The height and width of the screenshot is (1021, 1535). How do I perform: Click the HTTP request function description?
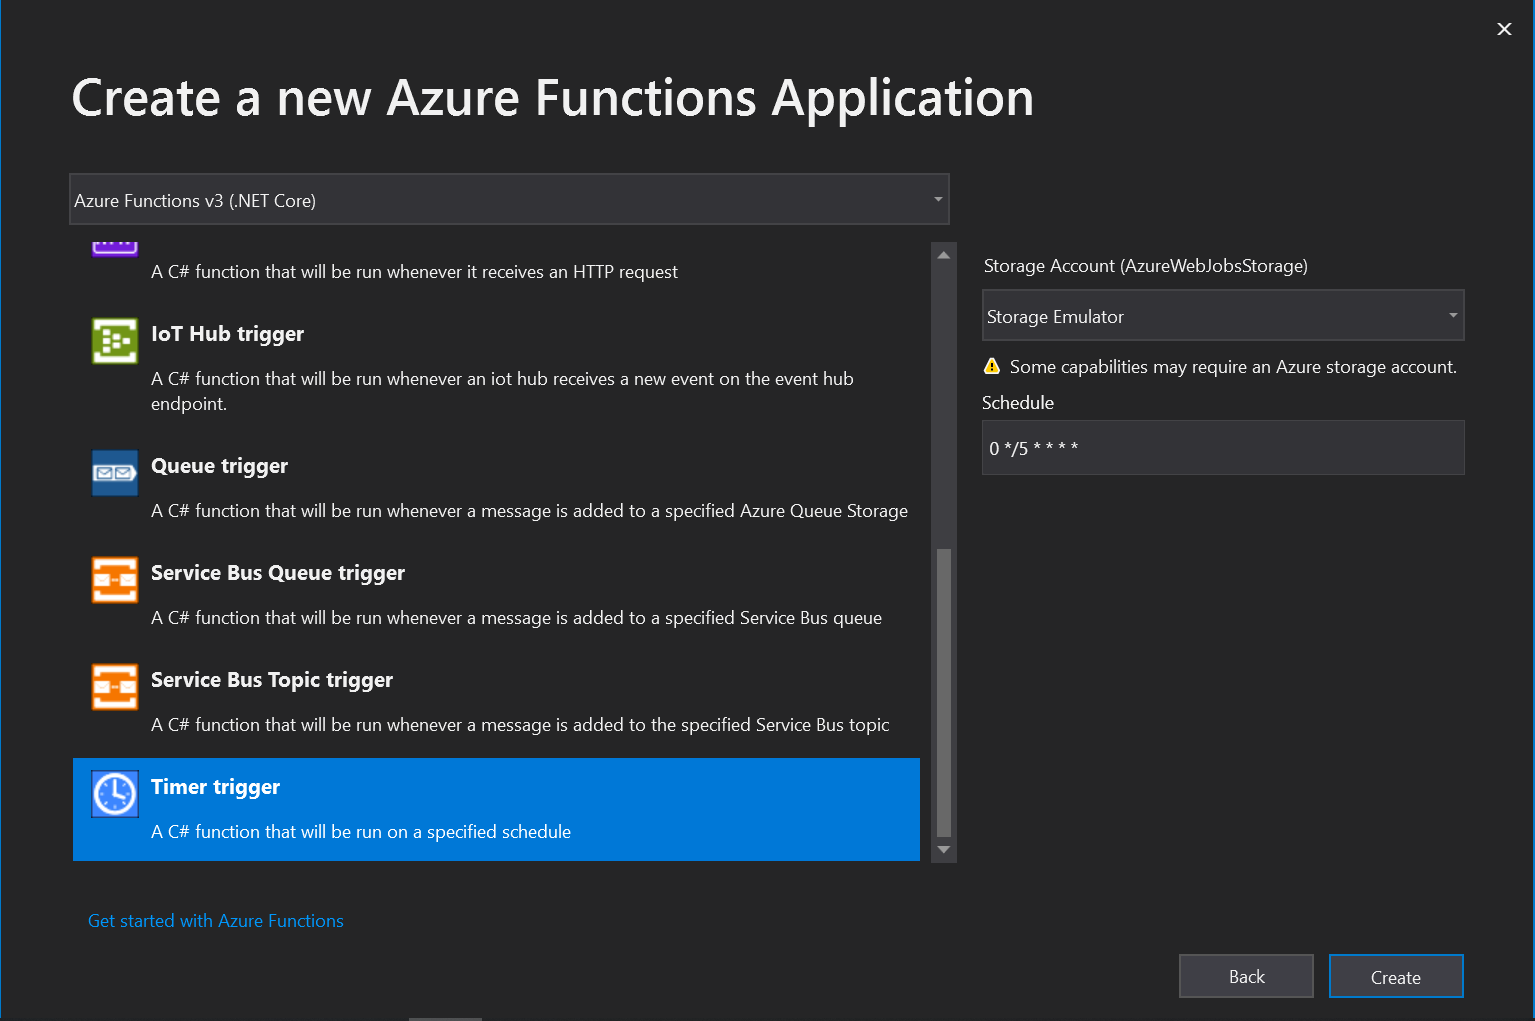414,272
